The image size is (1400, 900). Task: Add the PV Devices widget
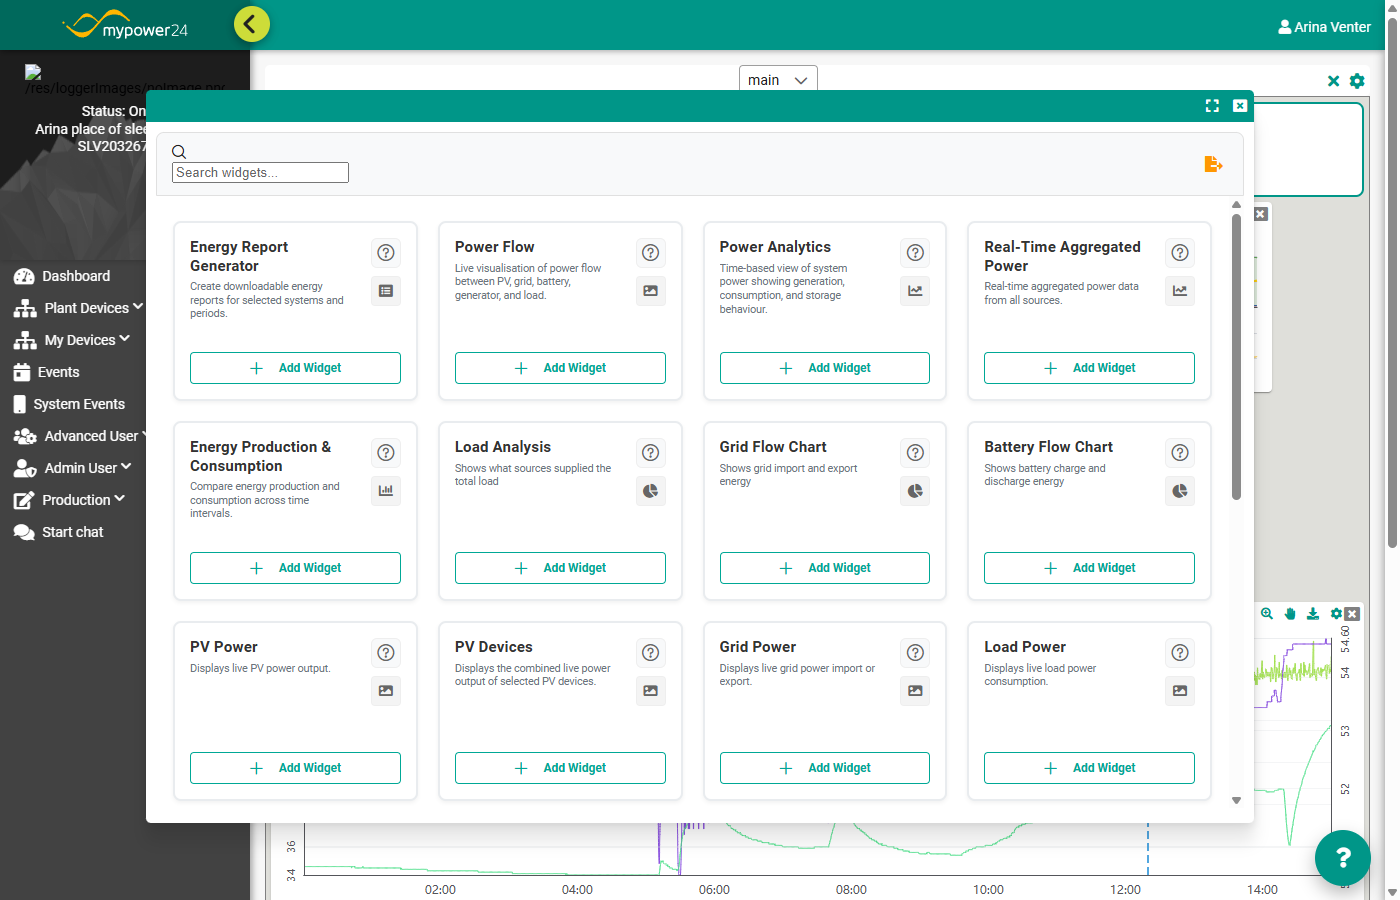[560, 768]
